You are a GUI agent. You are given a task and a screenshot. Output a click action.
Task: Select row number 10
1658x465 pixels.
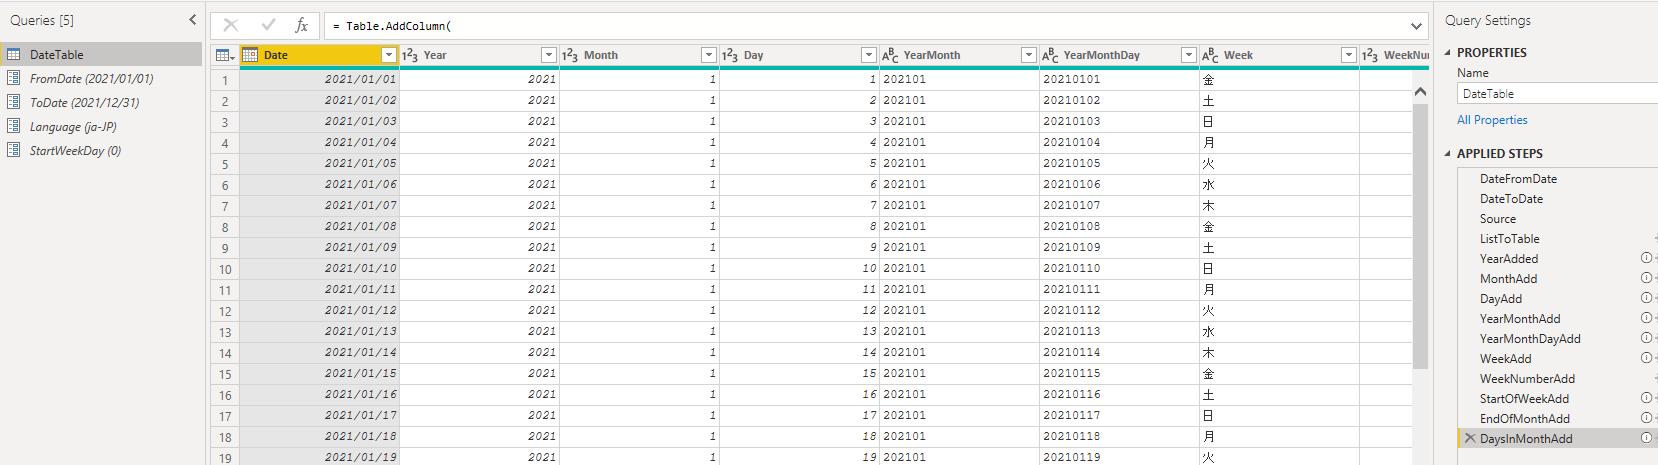click(225, 269)
